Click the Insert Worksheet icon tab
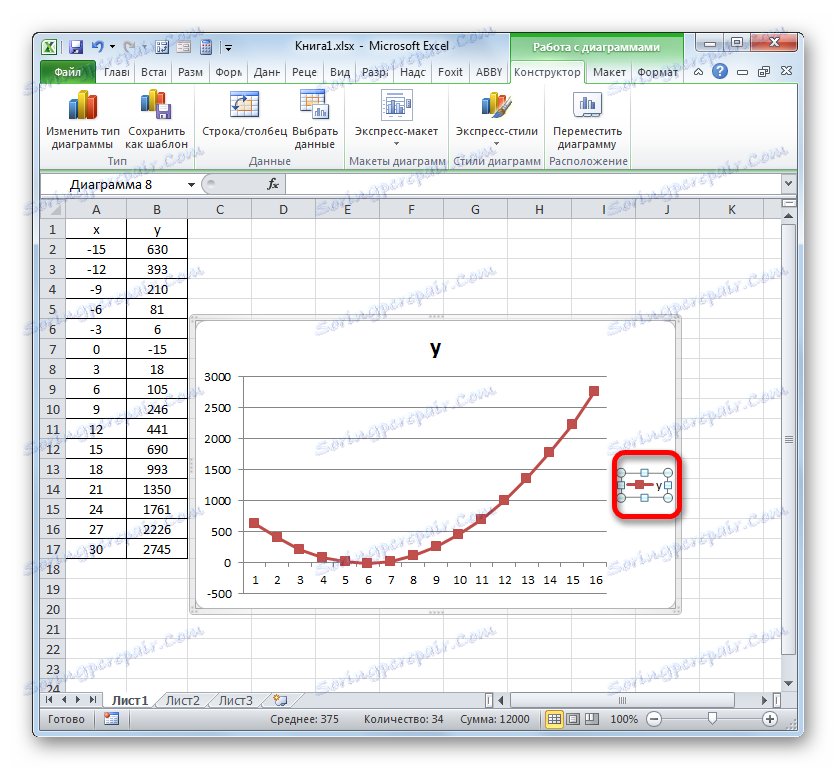Image resolution: width=837 pixels, height=770 pixels. [280, 700]
